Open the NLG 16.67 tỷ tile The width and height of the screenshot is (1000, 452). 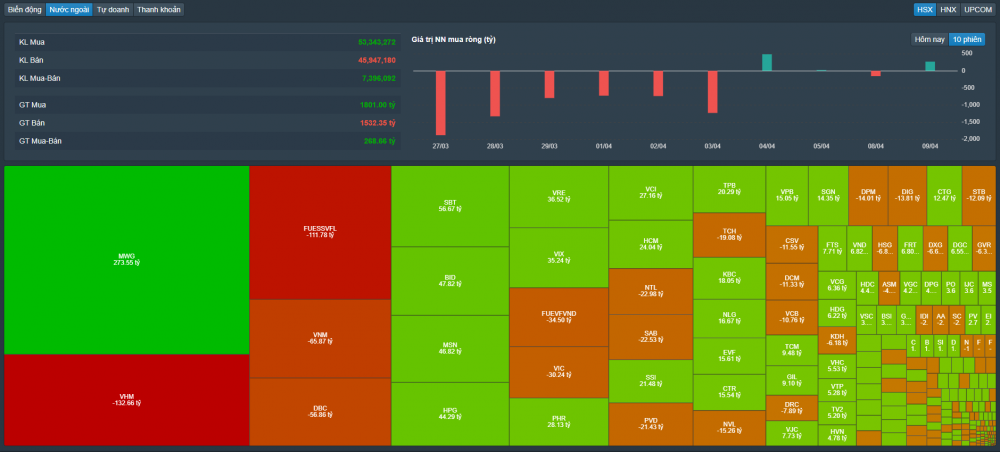coord(730,318)
